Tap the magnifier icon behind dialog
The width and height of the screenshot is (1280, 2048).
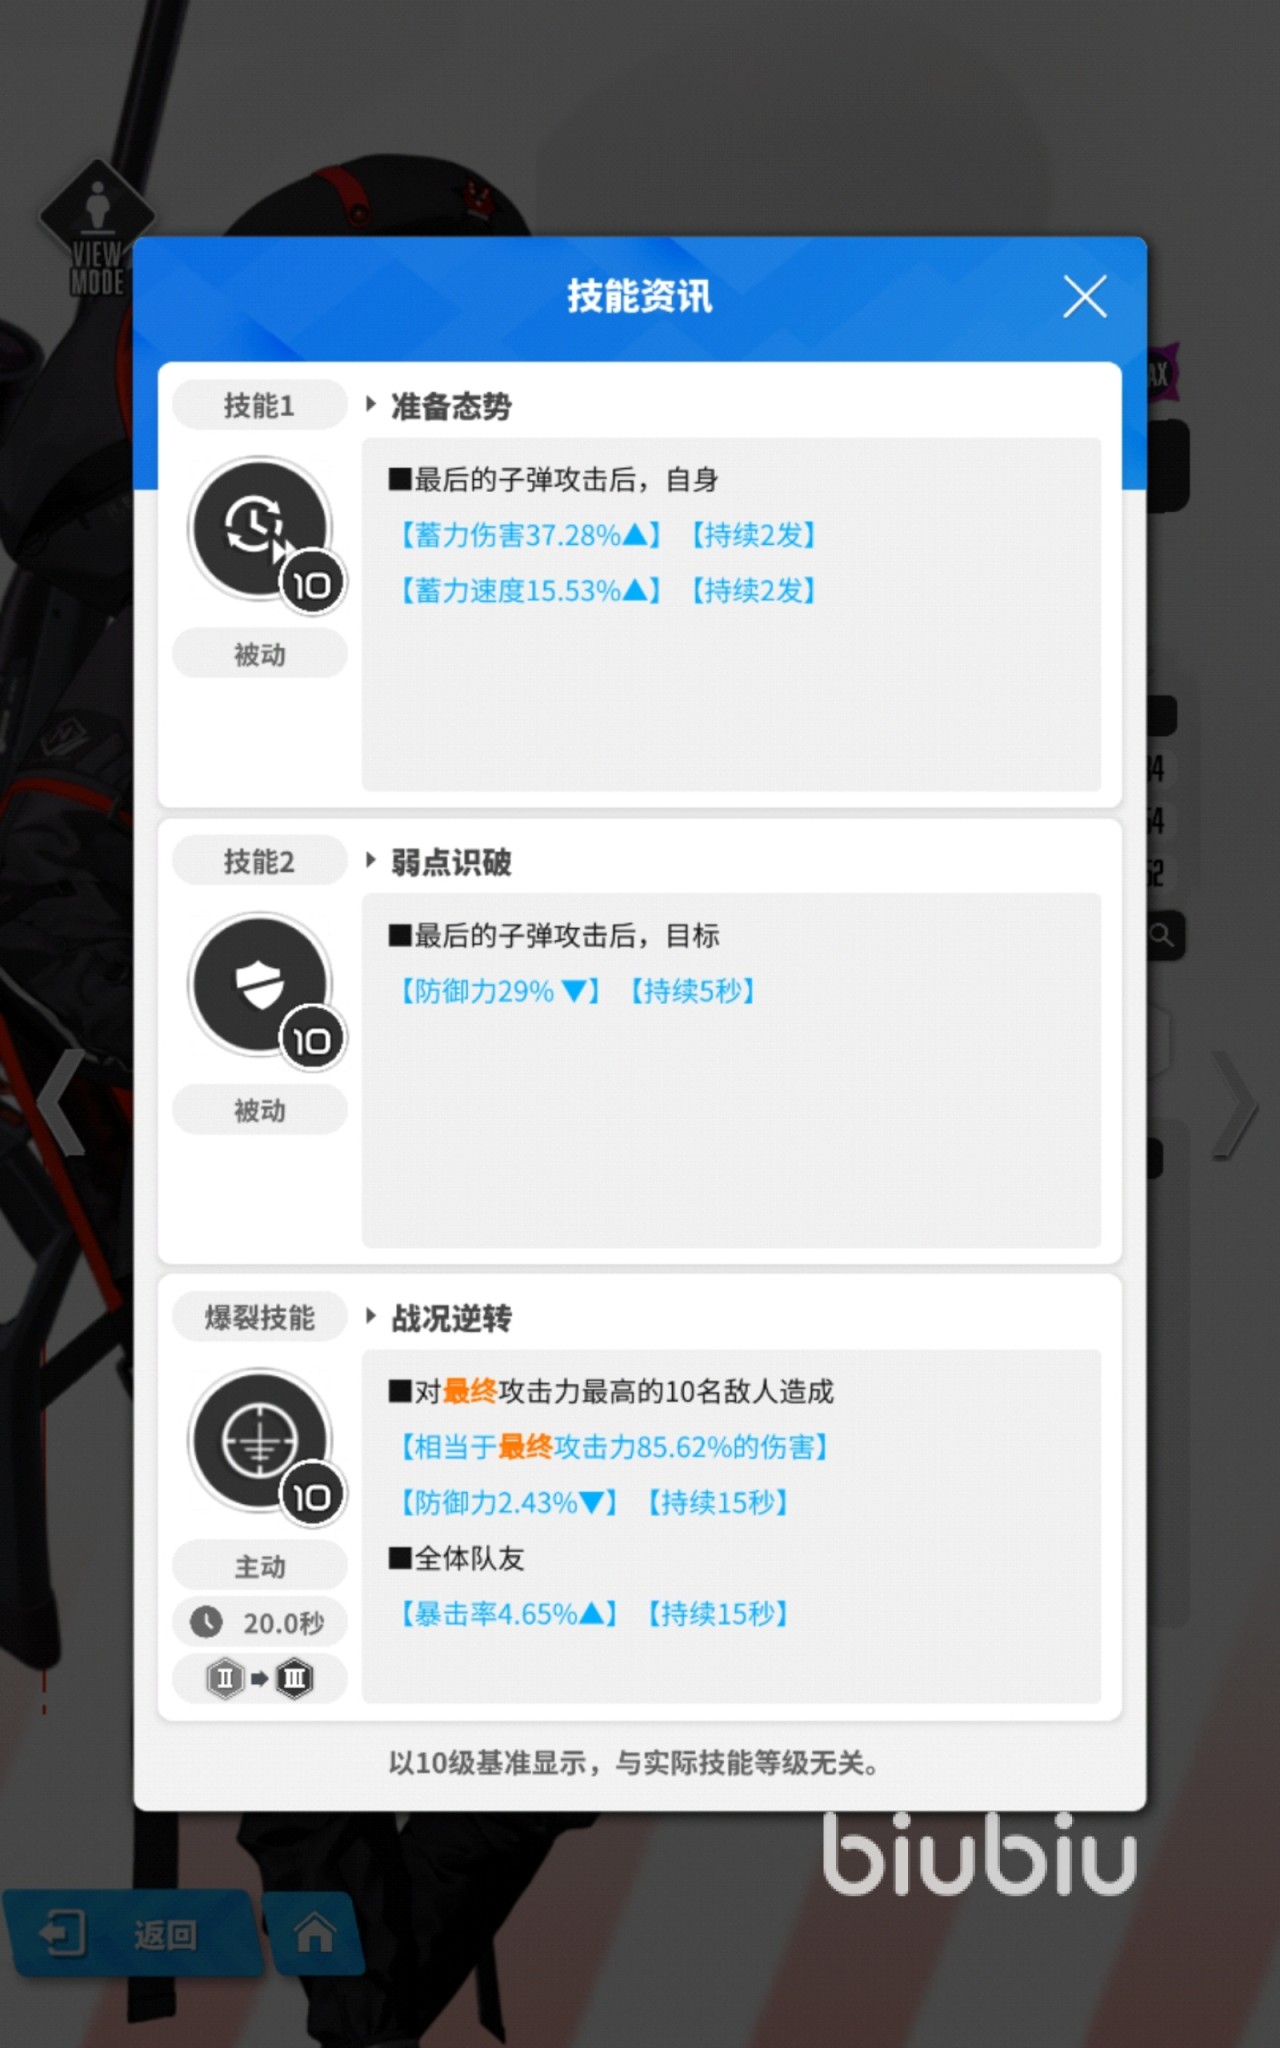click(x=1161, y=936)
